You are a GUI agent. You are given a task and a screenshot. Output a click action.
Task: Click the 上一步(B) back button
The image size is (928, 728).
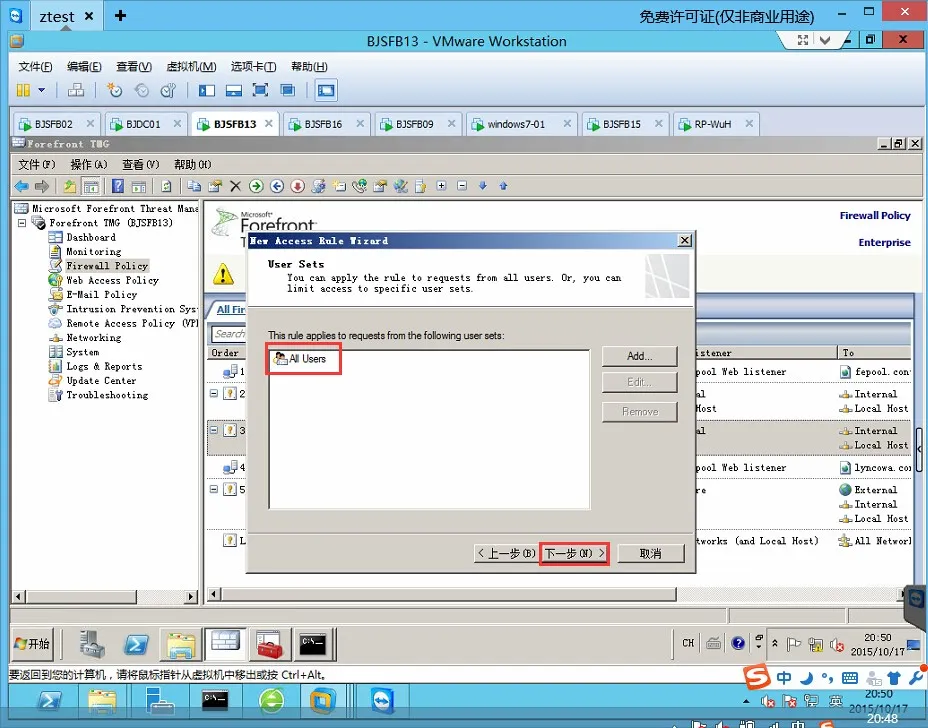click(x=507, y=554)
